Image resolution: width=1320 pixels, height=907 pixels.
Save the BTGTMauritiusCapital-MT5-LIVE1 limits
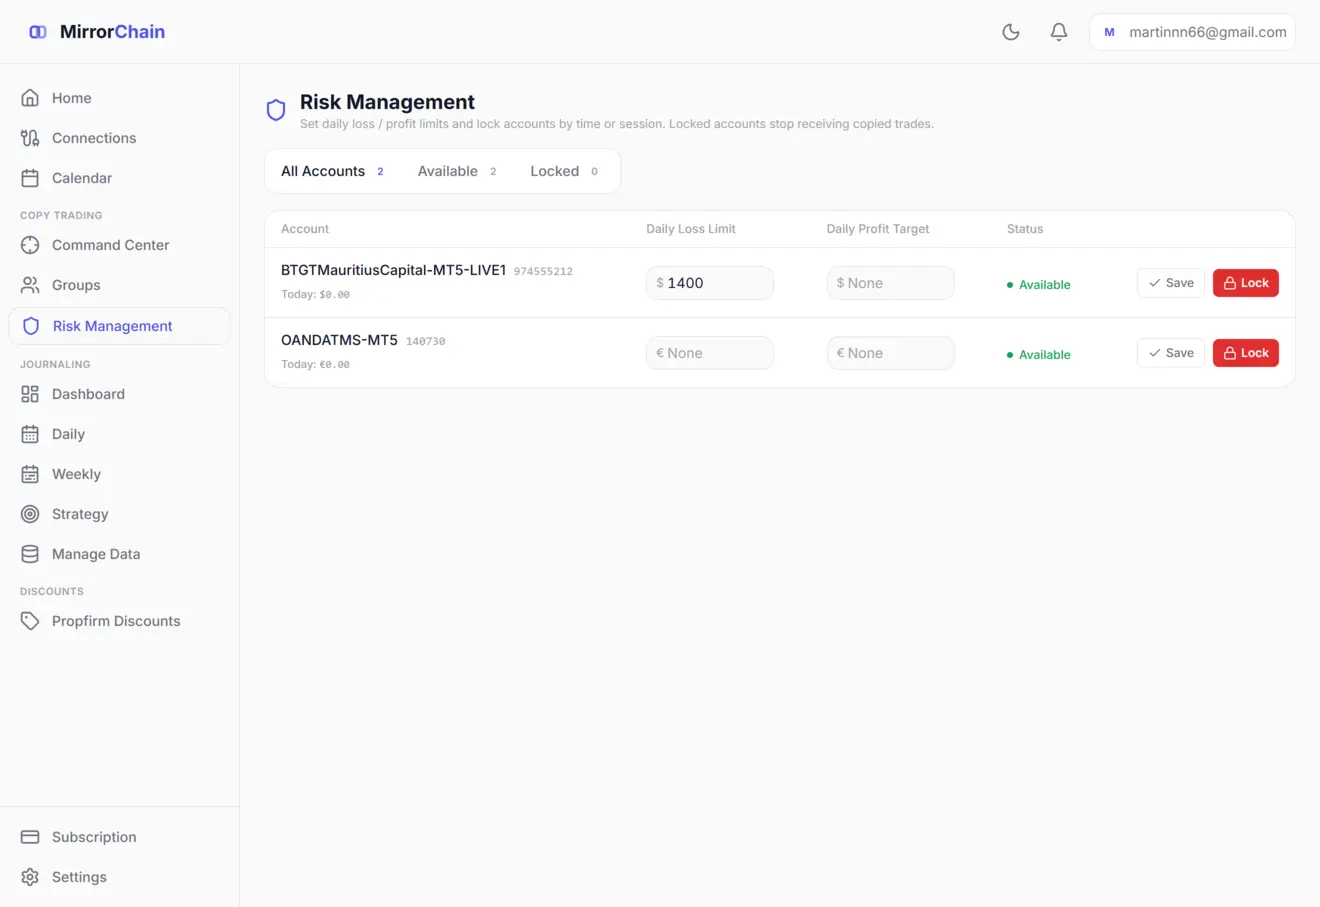1171,283
